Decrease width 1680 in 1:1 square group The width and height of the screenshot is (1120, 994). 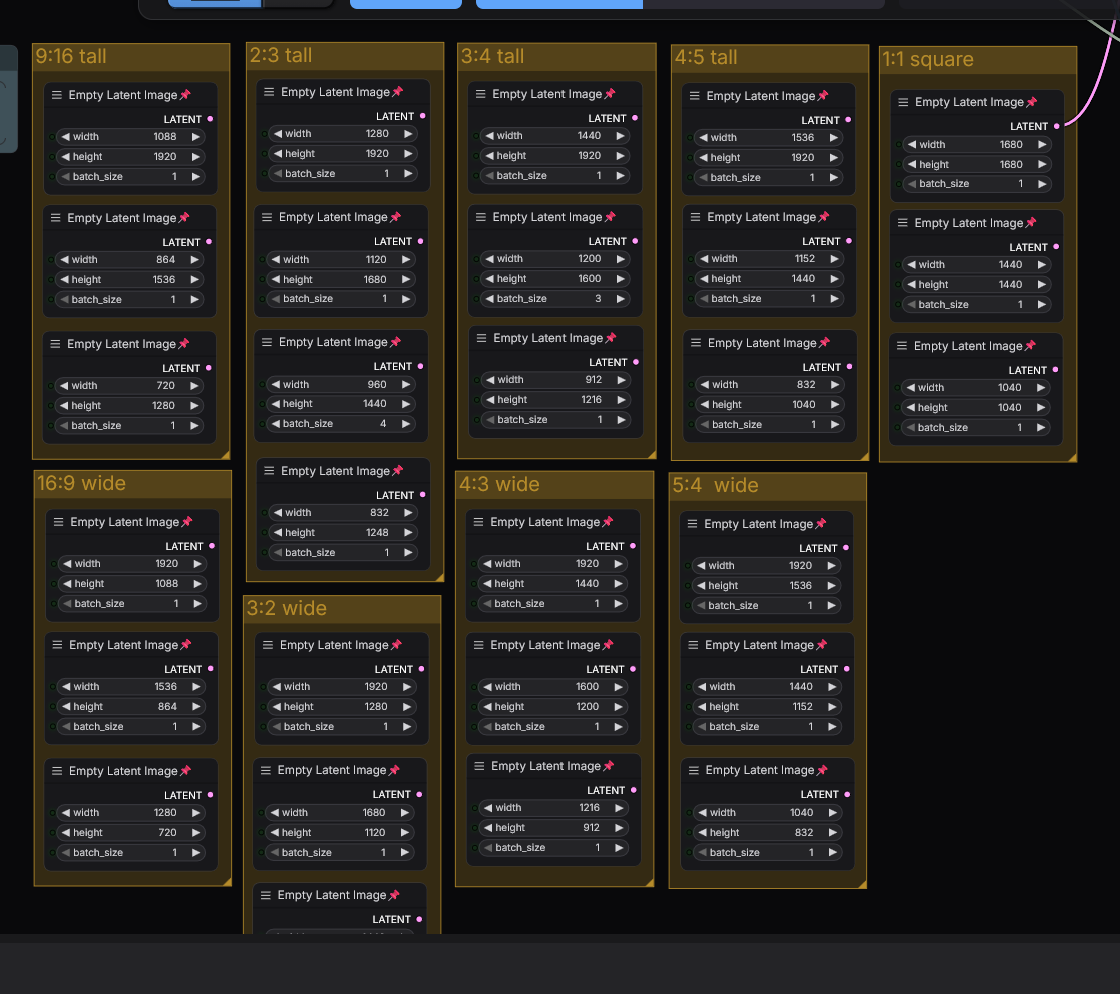coord(911,144)
